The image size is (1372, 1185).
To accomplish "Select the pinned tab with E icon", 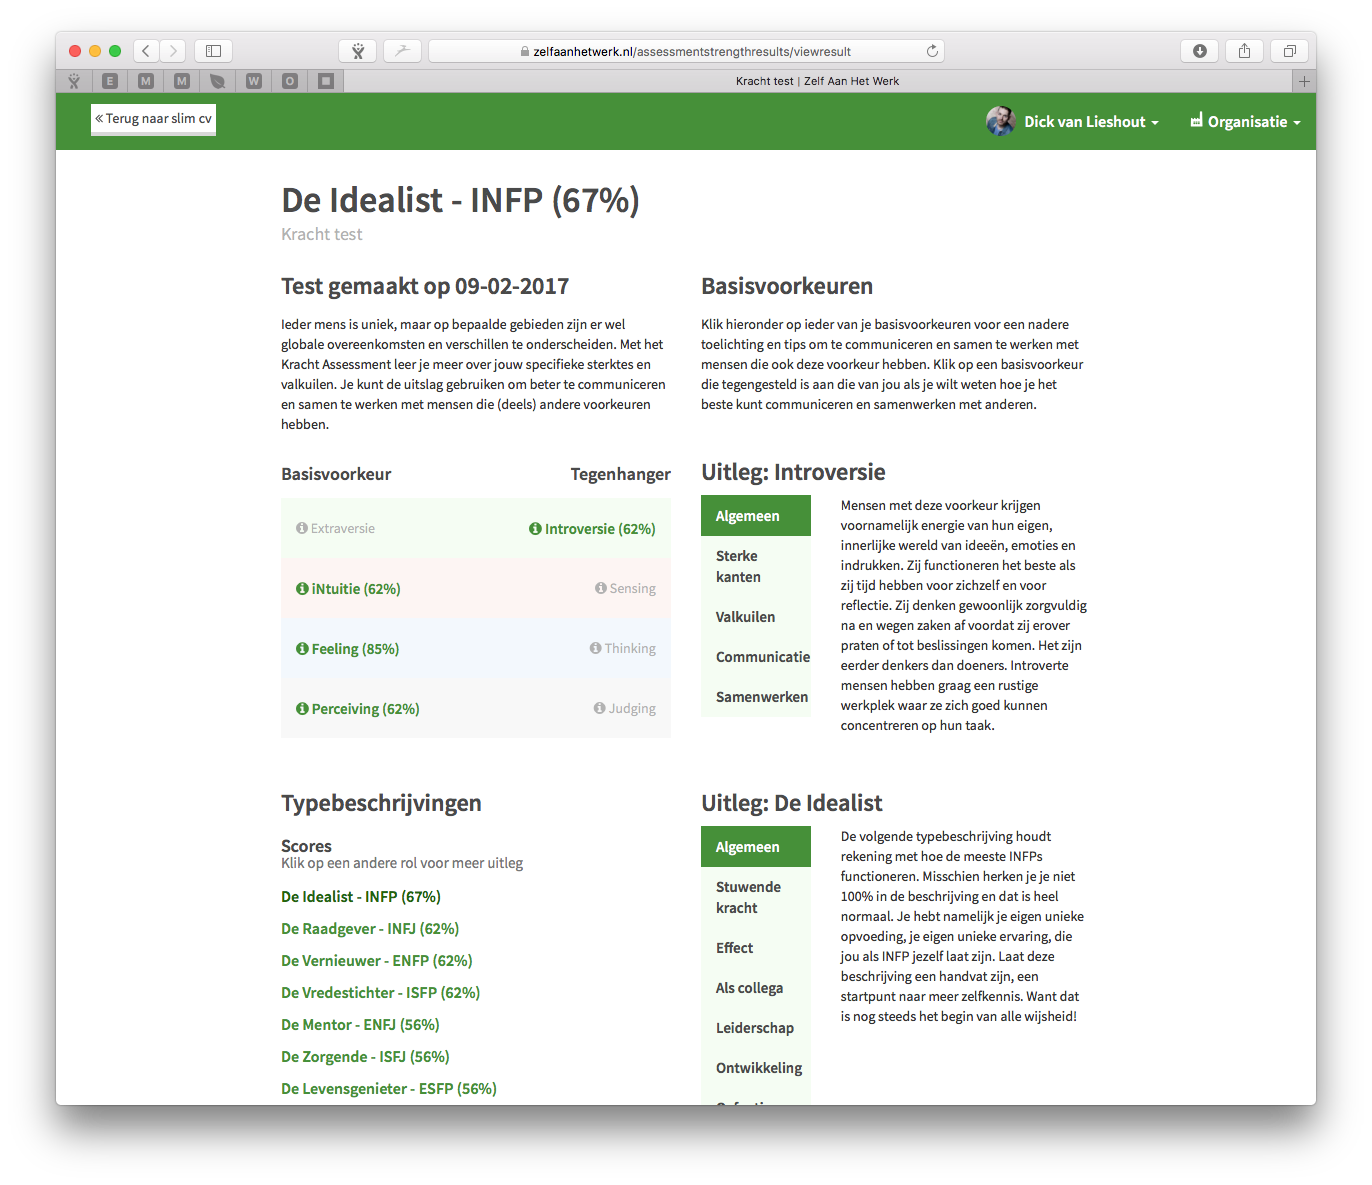I will pyautogui.click(x=110, y=81).
